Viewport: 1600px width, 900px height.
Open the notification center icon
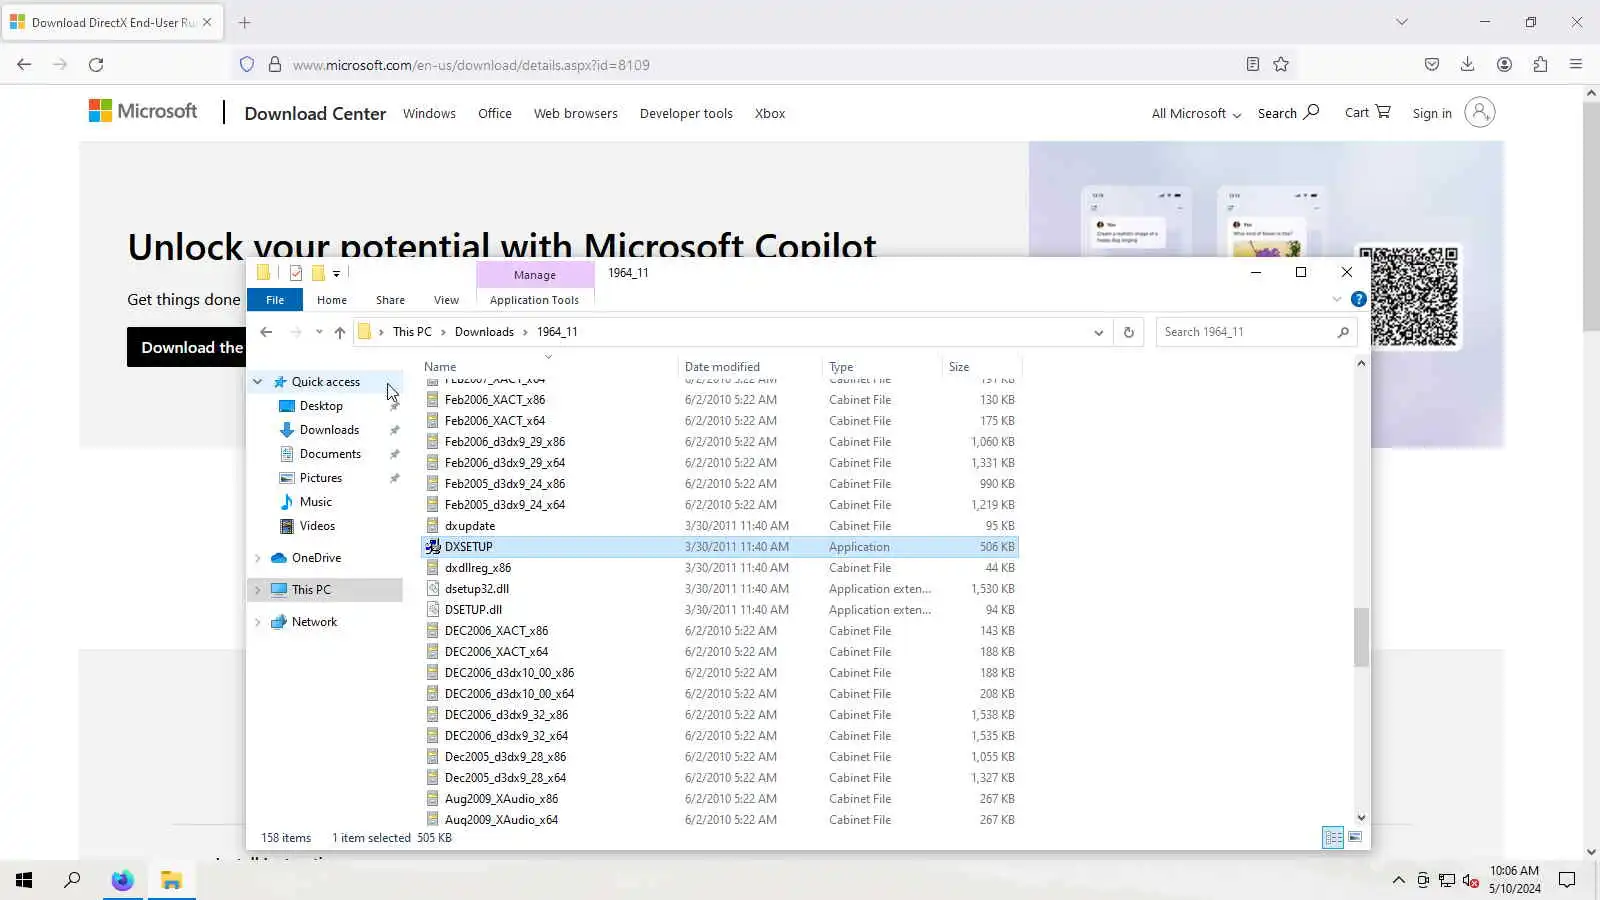[1567, 880]
